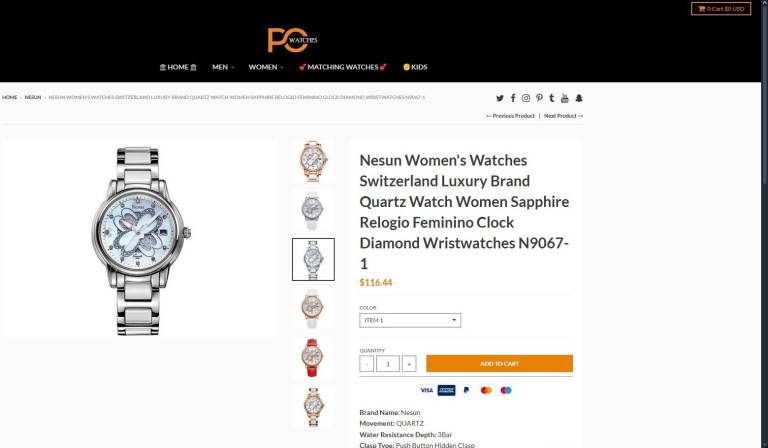Viewport: 768px width, 448px height.
Task: Open the YouTube icon link
Action: (x=565, y=98)
